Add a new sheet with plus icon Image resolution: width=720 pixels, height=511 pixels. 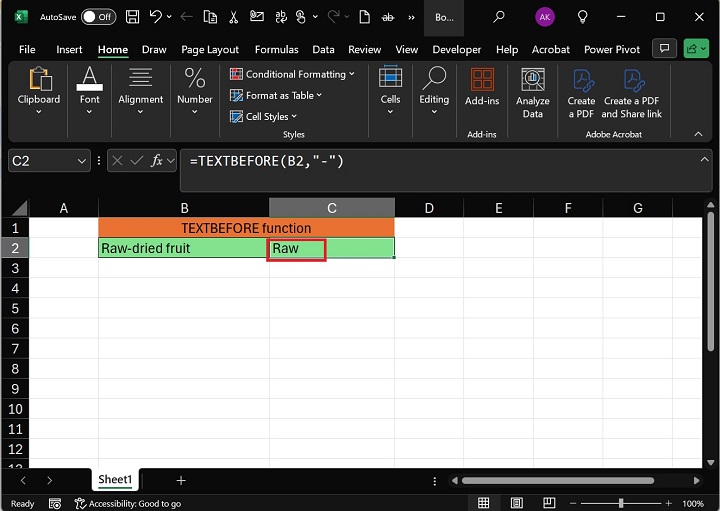click(180, 480)
